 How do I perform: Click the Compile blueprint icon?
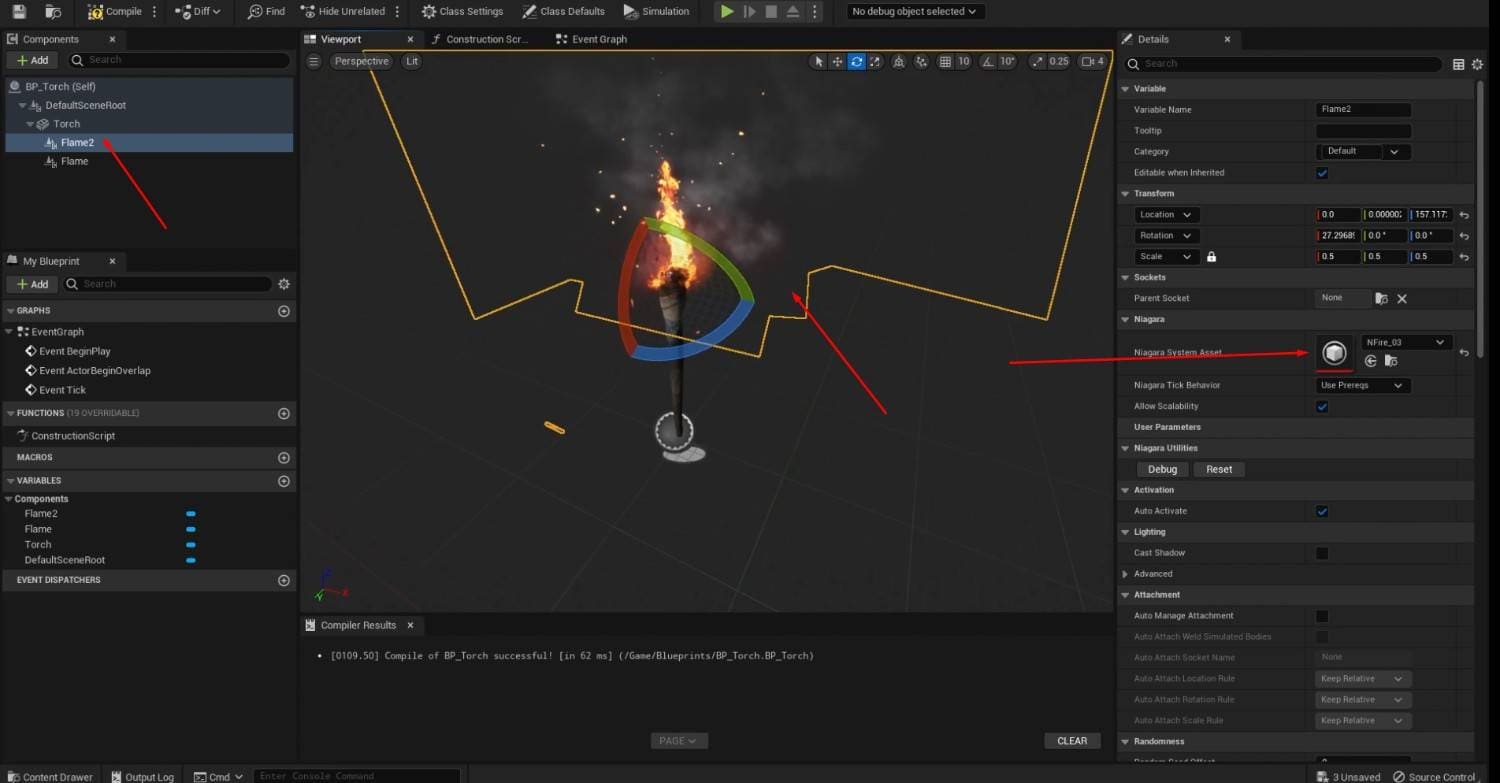(x=96, y=11)
